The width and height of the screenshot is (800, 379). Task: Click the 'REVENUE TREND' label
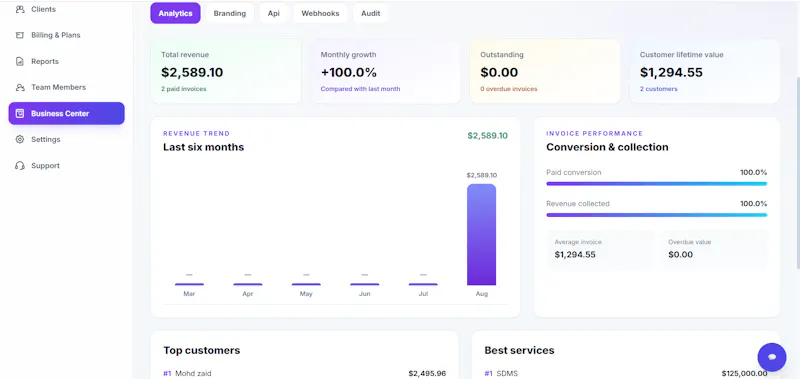click(196, 134)
